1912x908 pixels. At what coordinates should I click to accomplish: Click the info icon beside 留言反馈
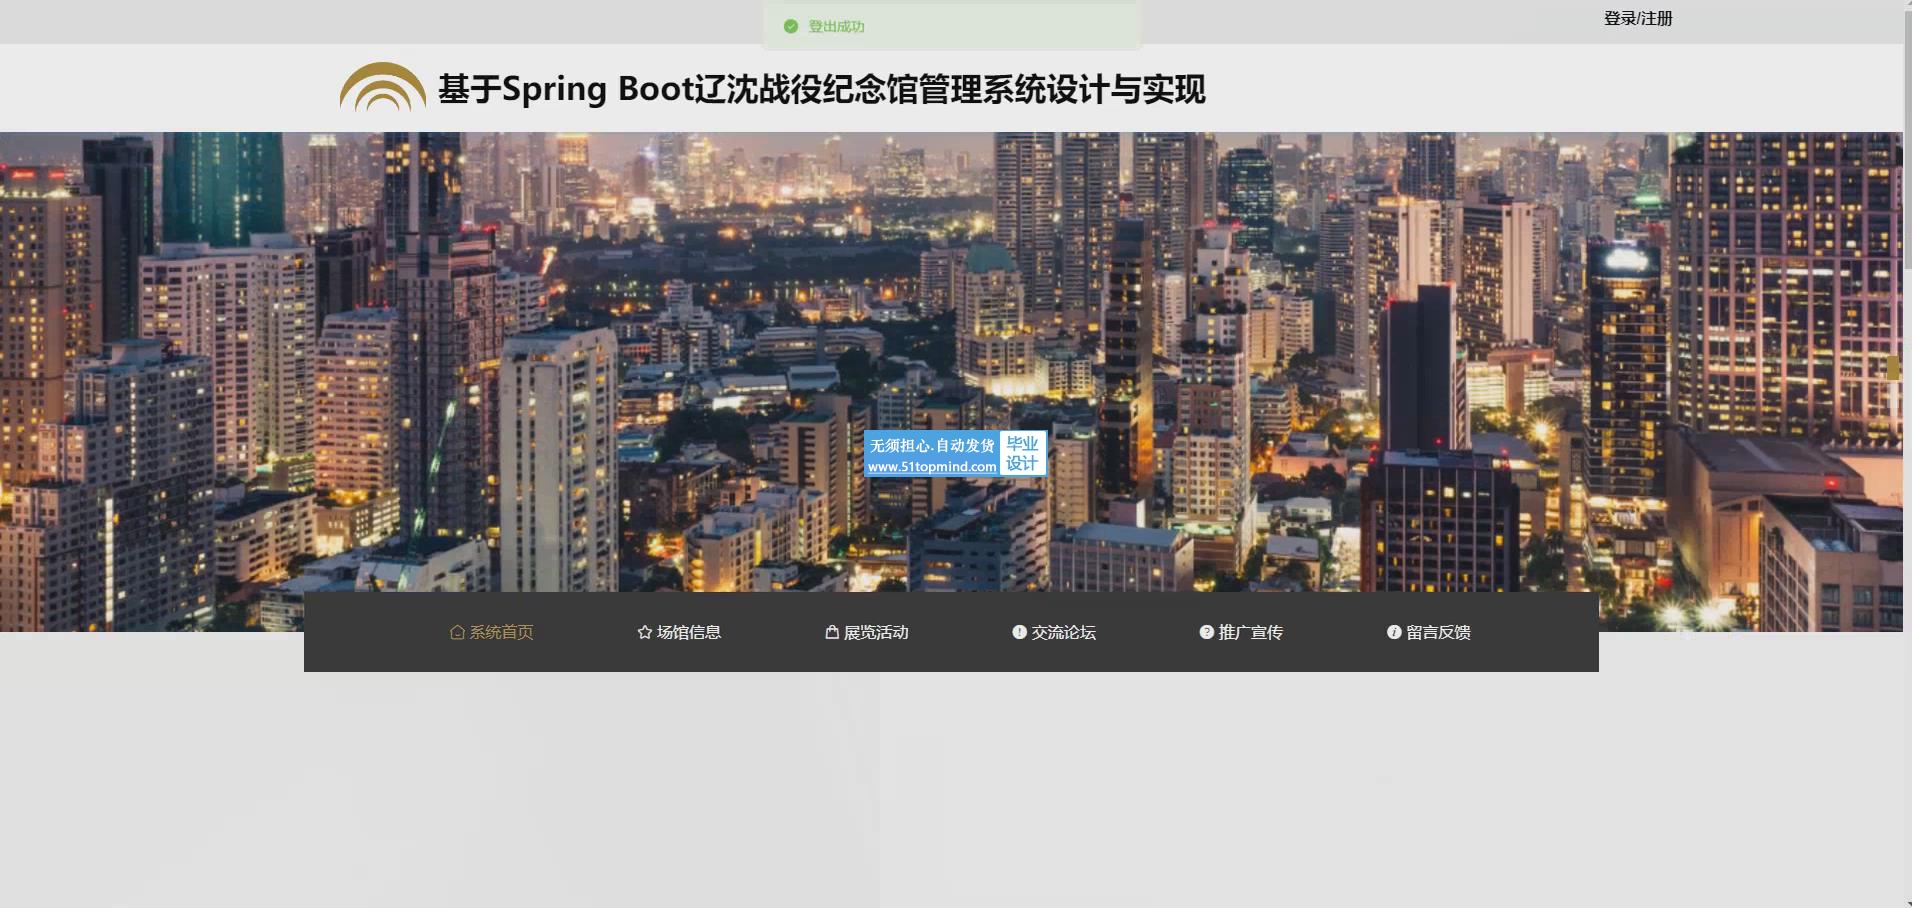1394,632
